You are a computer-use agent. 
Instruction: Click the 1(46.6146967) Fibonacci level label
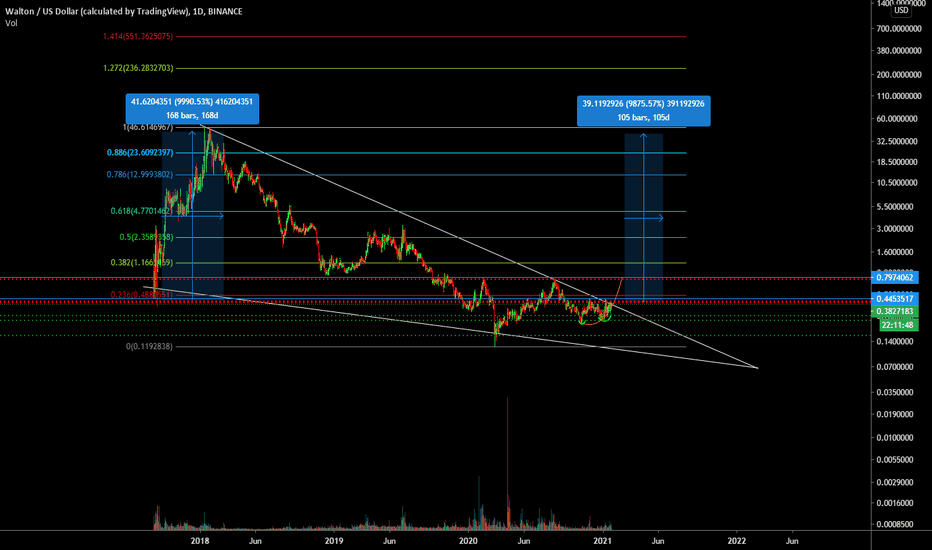click(x=147, y=127)
